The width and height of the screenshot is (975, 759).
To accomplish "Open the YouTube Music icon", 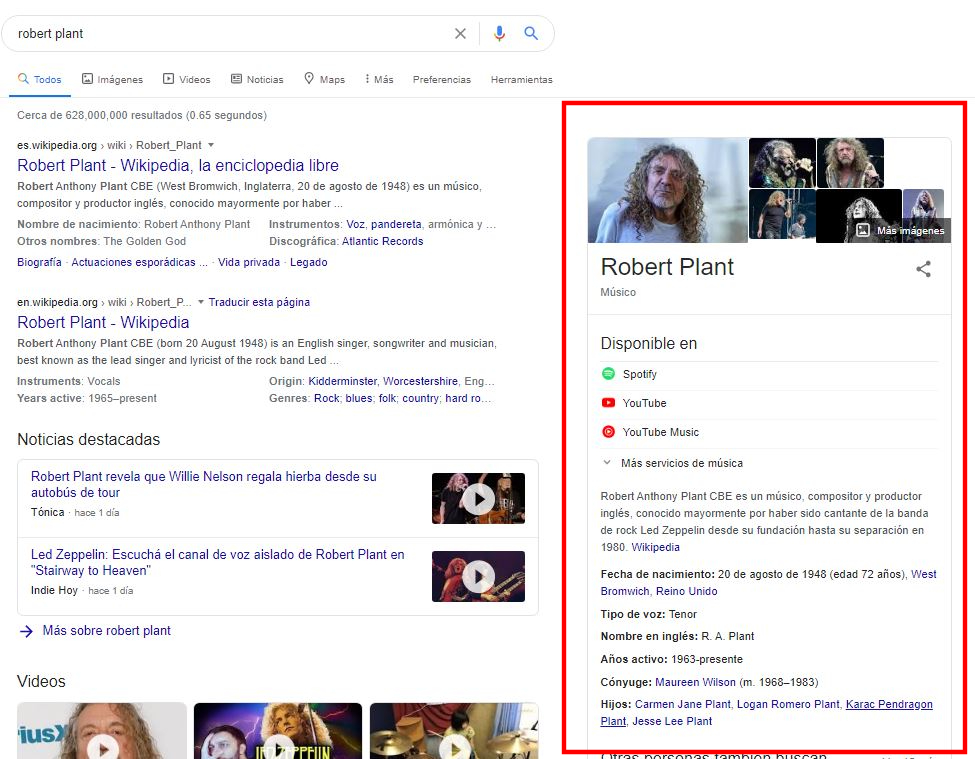I will click(x=609, y=432).
